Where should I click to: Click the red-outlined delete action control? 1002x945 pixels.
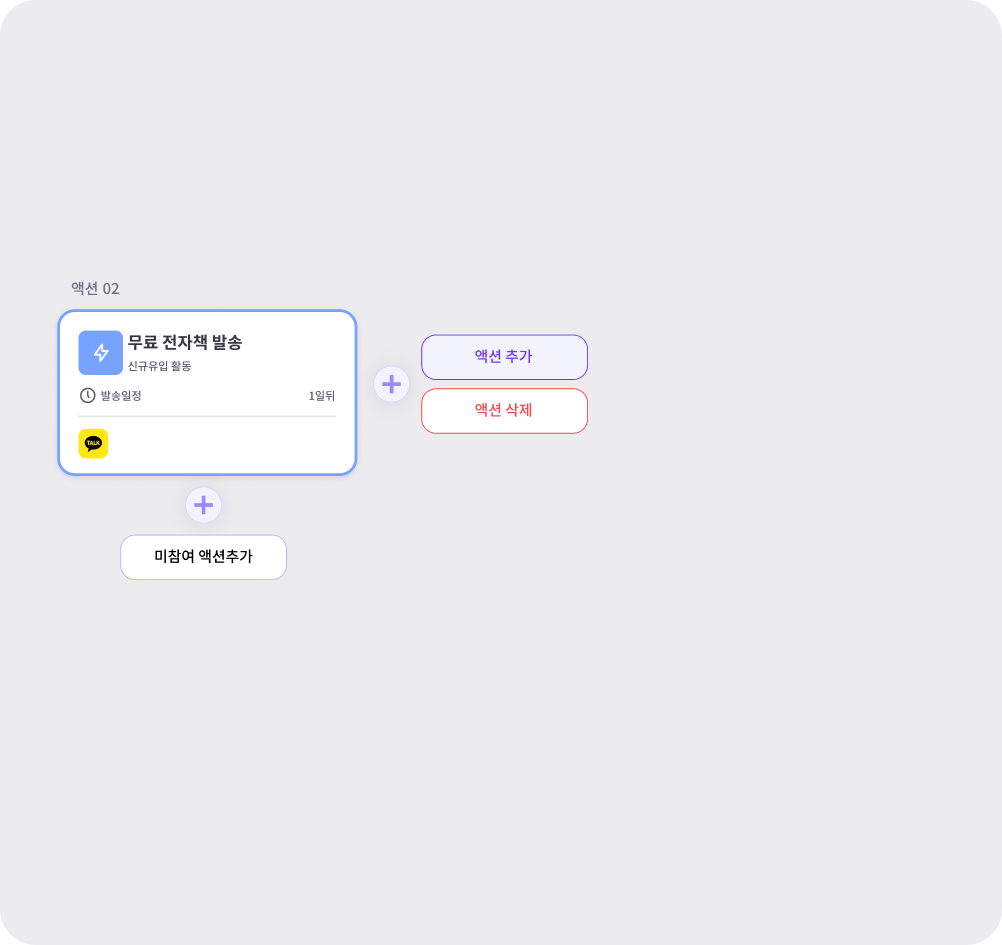[x=504, y=411]
